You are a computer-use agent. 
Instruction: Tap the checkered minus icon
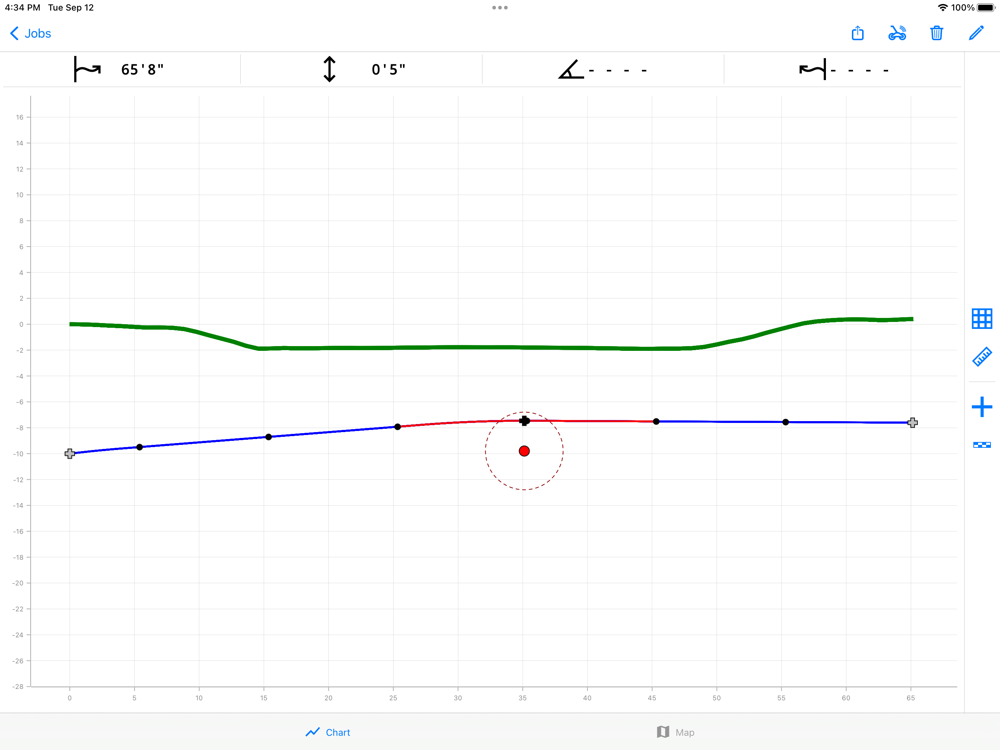pos(982,445)
